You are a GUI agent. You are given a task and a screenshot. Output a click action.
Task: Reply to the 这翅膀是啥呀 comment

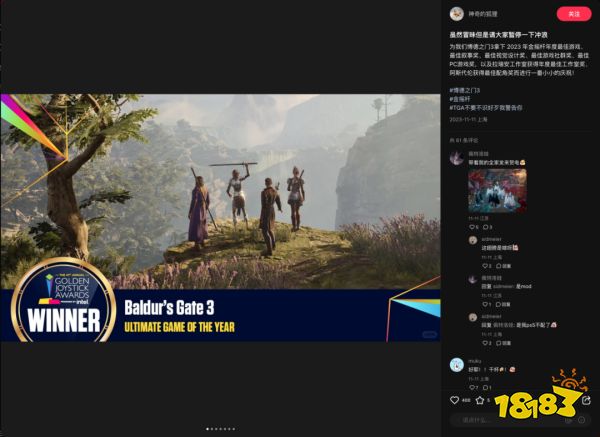(x=503, y=266)
